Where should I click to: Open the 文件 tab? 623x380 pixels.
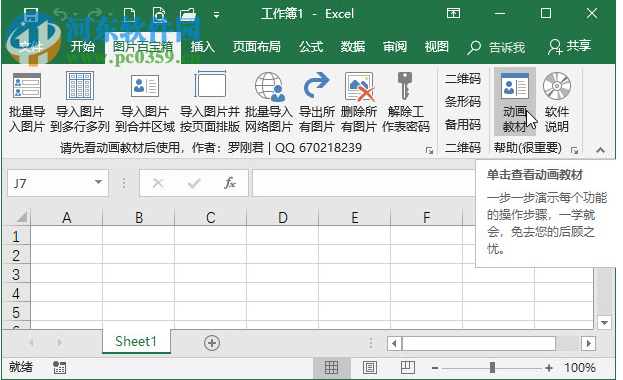coord(31,47)
